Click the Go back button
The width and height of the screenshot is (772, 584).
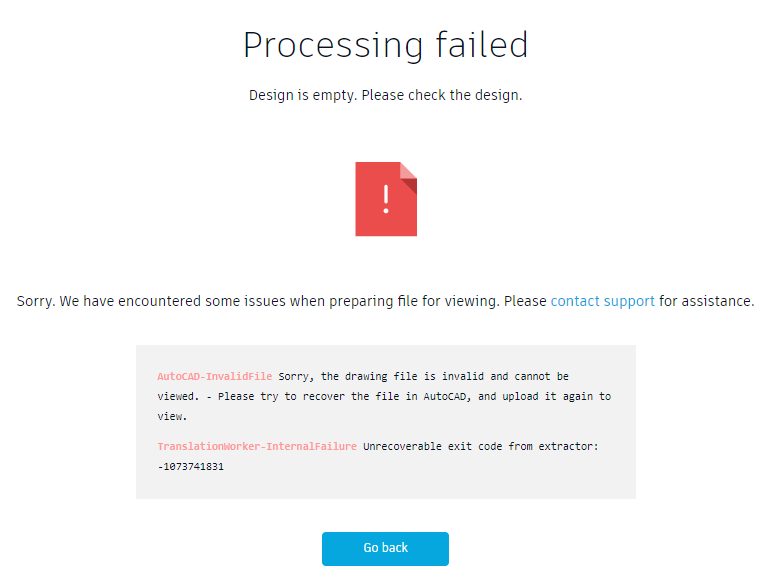click(x=385, y=548)
